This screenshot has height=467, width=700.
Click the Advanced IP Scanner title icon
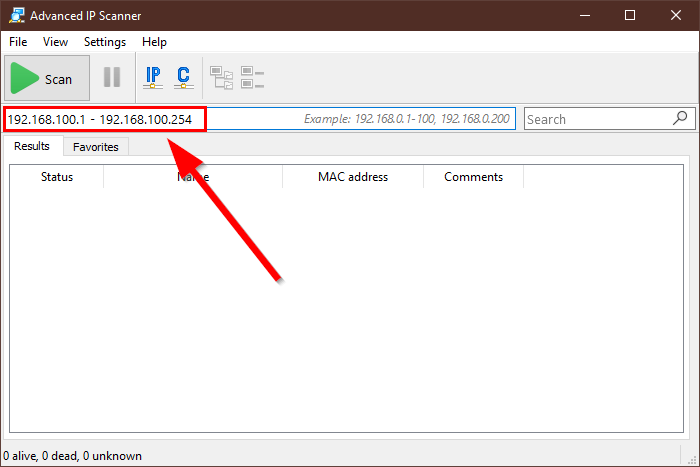click(x=17, y=16)
